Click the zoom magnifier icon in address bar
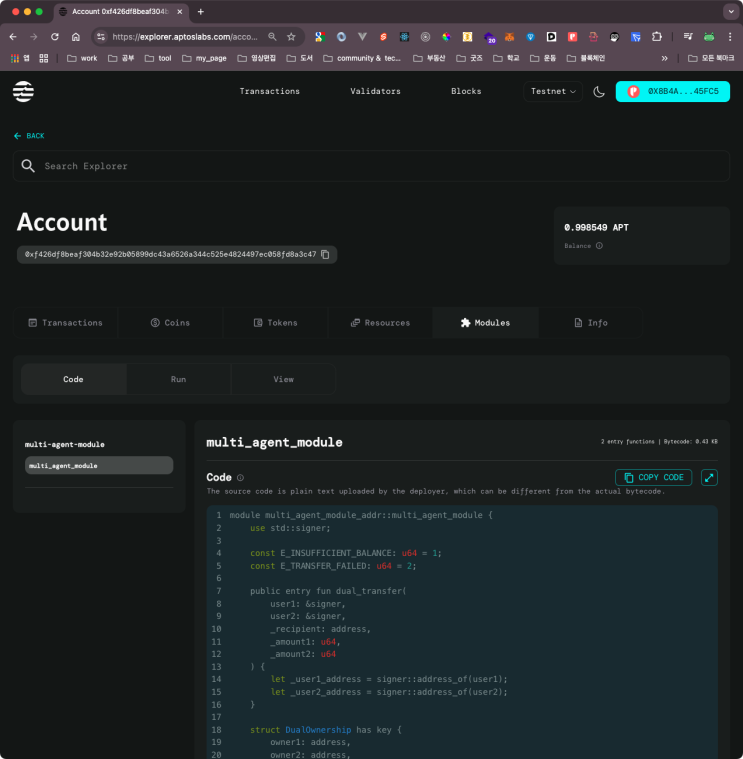 click(x=272, y=37)
